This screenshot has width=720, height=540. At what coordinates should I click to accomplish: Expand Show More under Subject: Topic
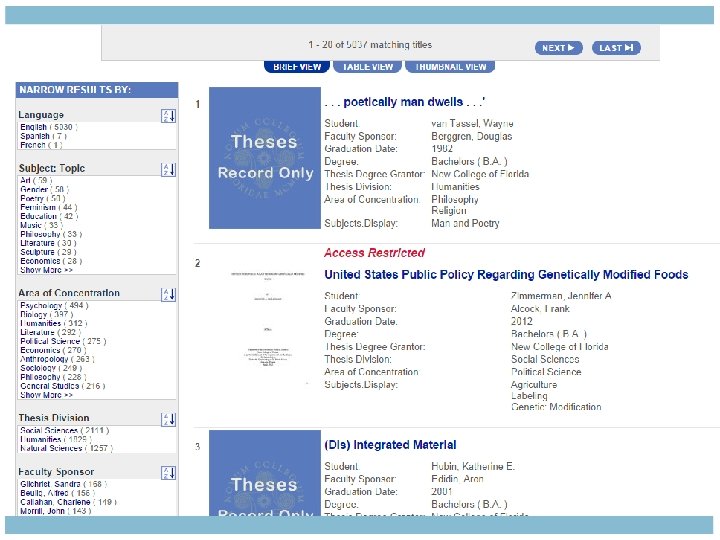46,270
